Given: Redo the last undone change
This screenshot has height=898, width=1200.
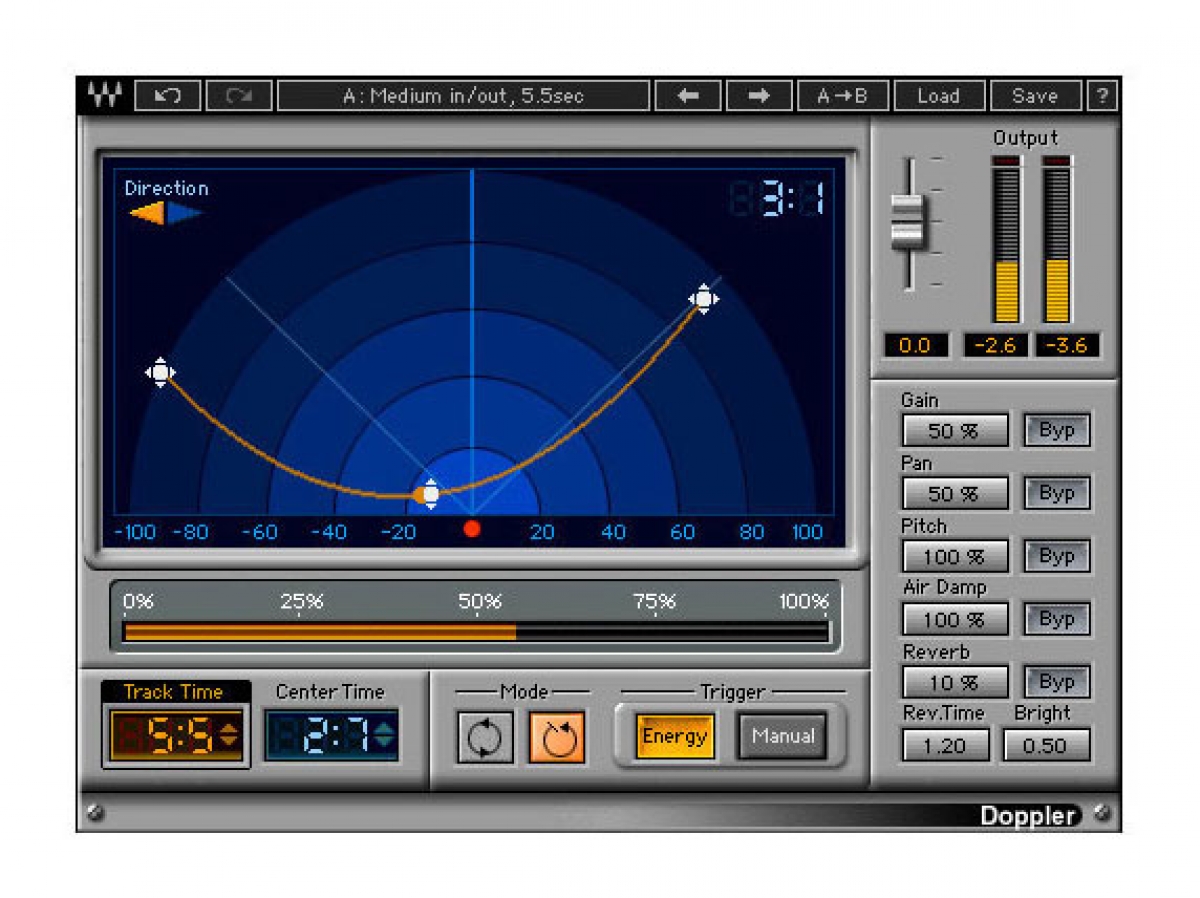Looking at the screenshot, I should [239, 96].
